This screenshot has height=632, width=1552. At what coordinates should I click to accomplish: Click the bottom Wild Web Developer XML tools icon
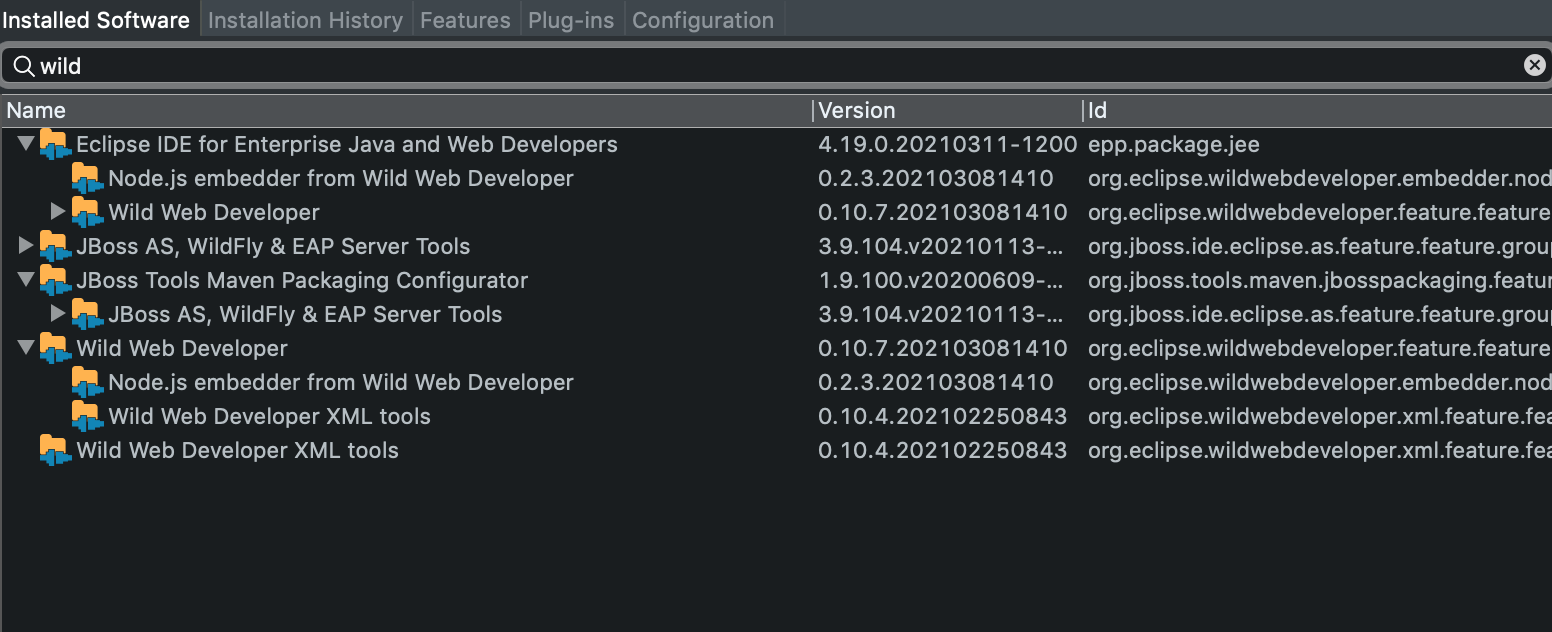coord(57,450)
